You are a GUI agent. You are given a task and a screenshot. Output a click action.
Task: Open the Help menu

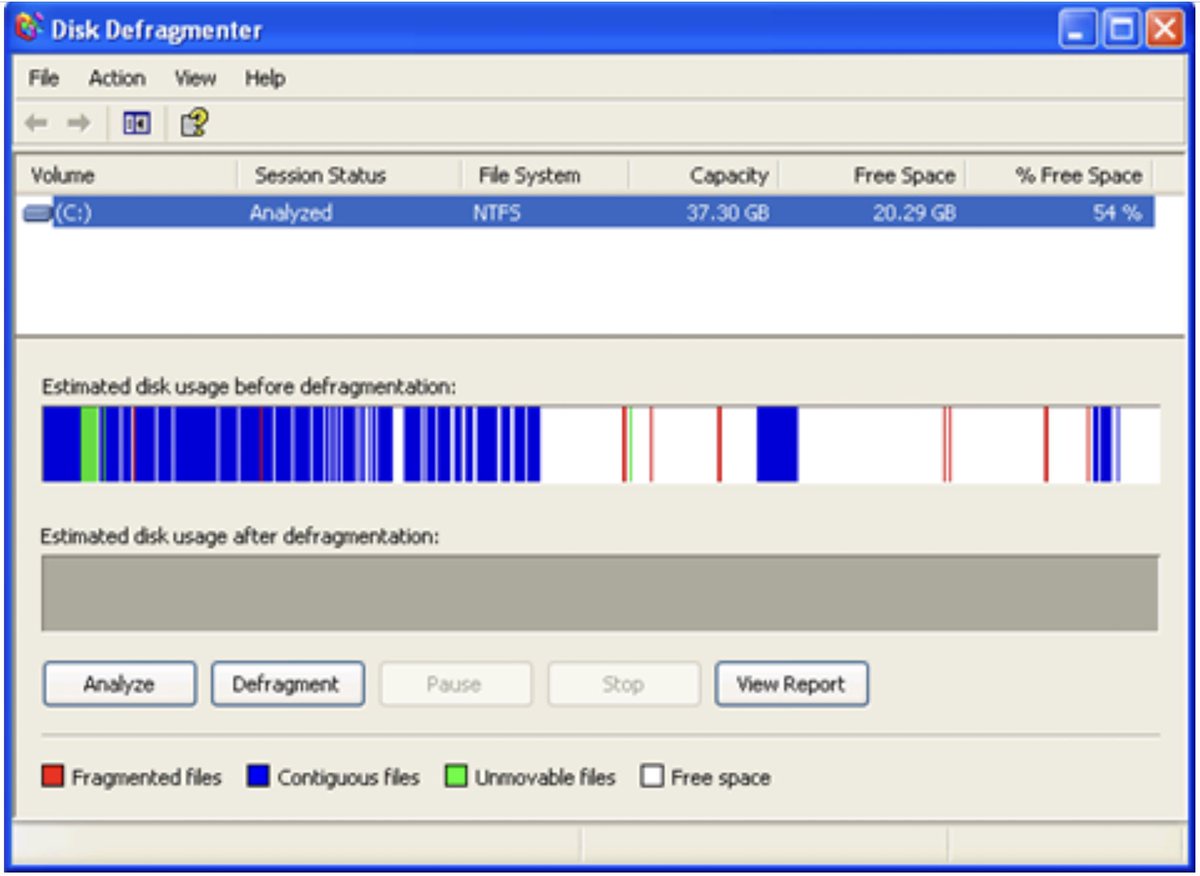coord(265,78)
